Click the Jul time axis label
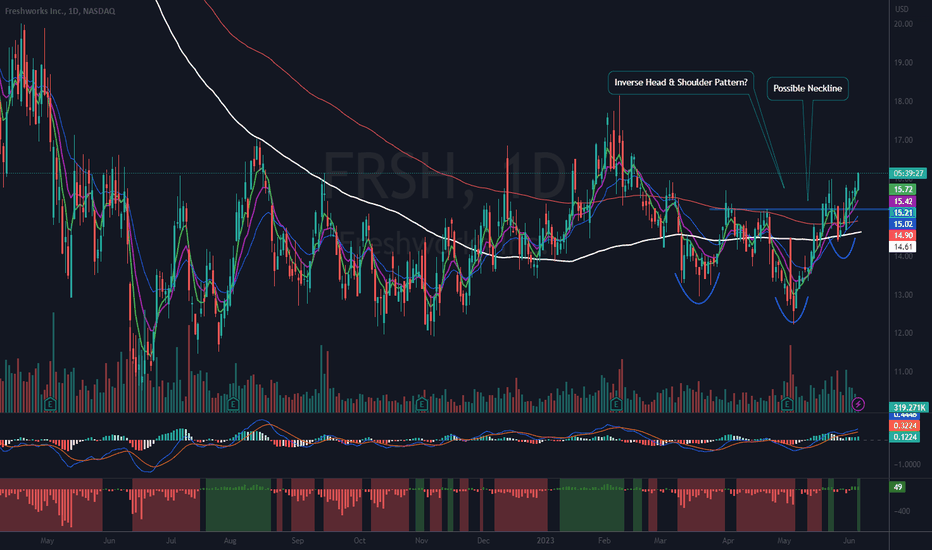This screenshot has width=932, height=550. [171, 541]
